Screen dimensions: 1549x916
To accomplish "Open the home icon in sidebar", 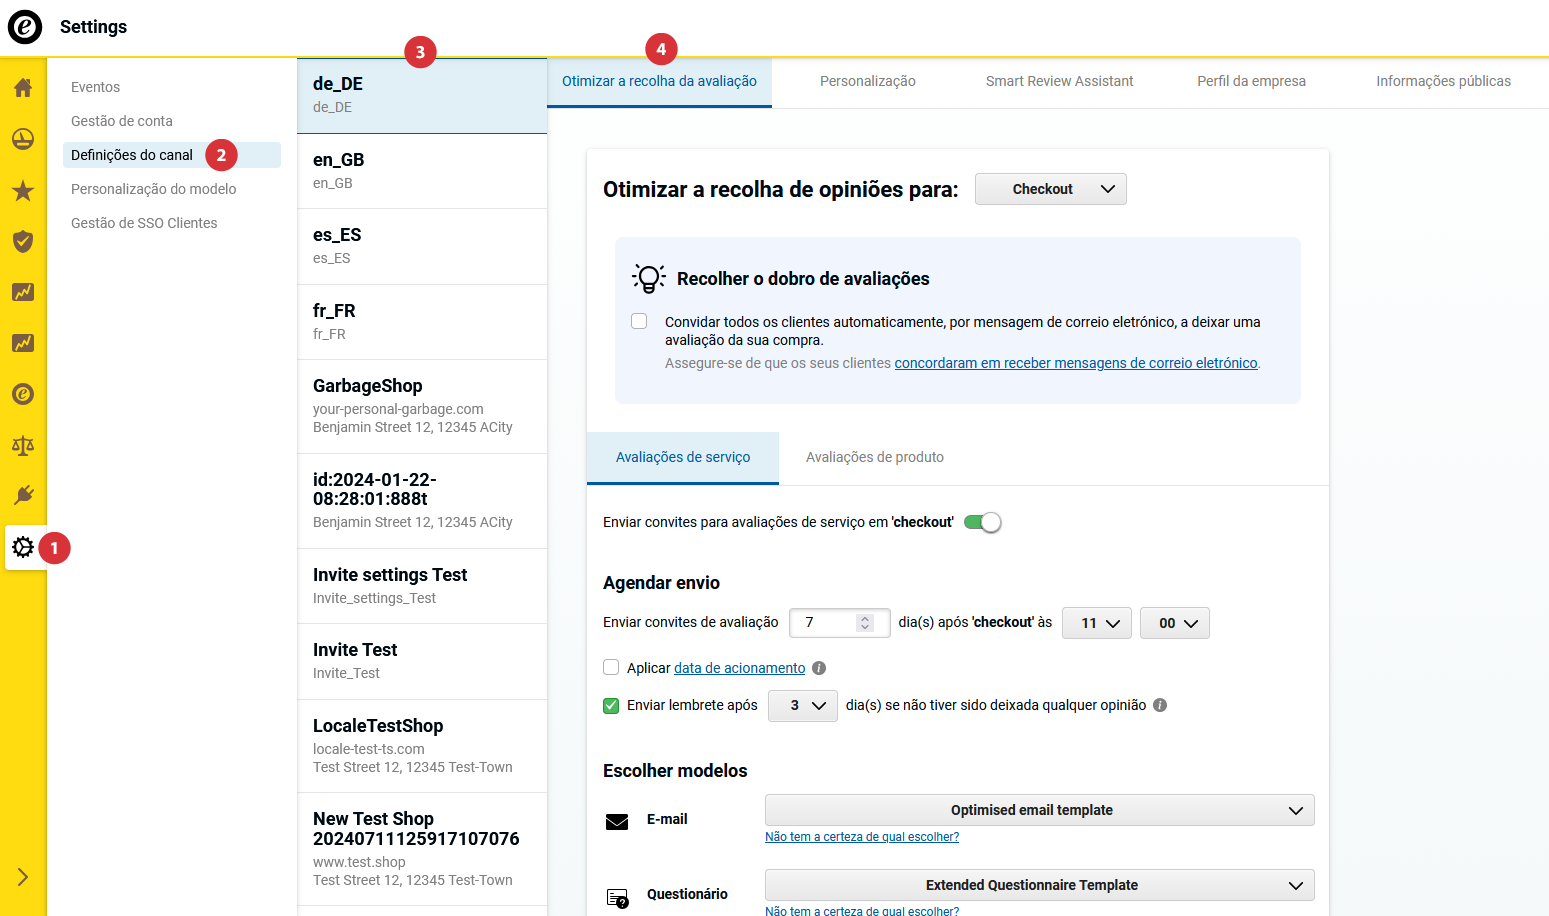I will 23,88.
